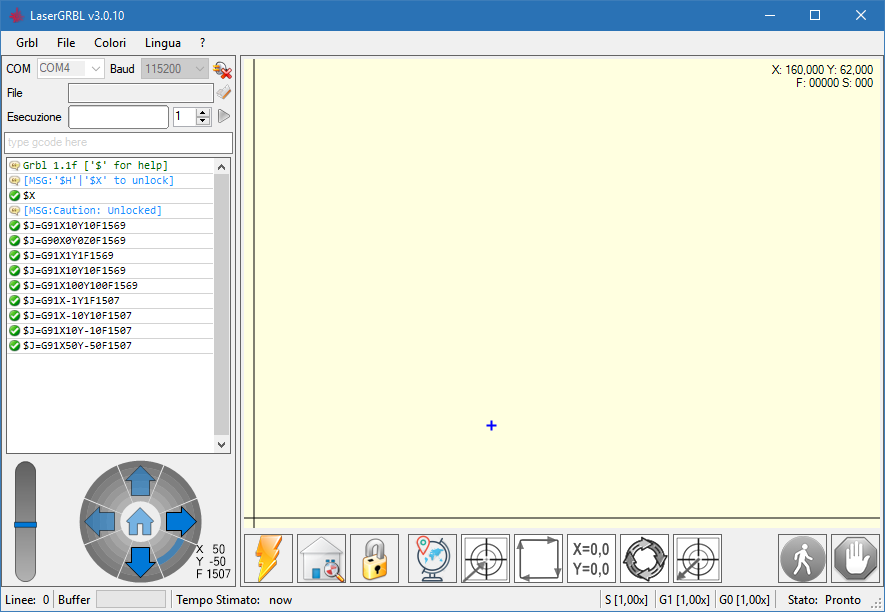This screenshot has height=612, width=885.
Task: Click the globe position icon
Action: click(x=432, y=559)
